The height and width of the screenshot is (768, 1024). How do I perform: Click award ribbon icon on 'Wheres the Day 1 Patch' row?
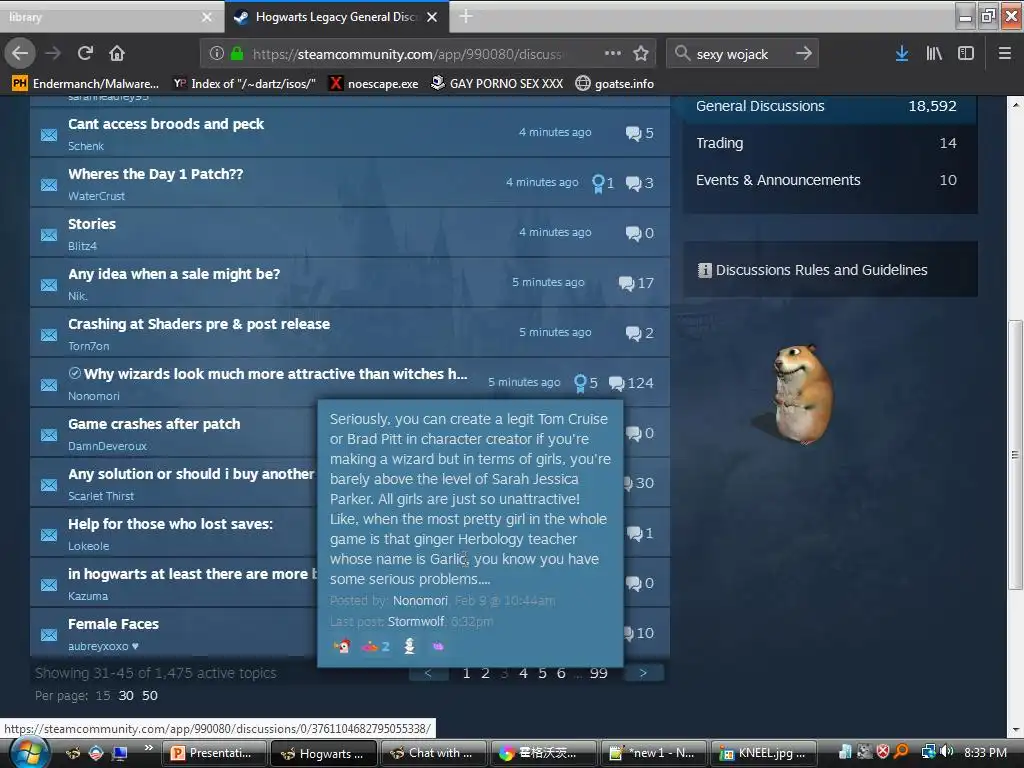pyautogui.click(x=598, y=184)
